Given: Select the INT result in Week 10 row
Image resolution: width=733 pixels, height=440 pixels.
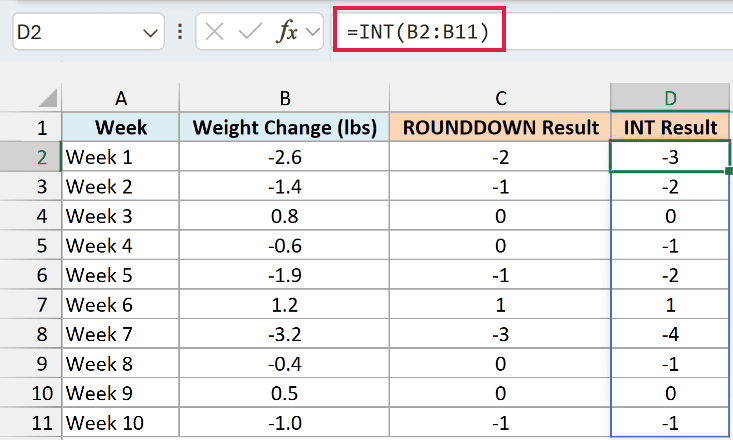Looking at the screenshot, I should [670, 422].
